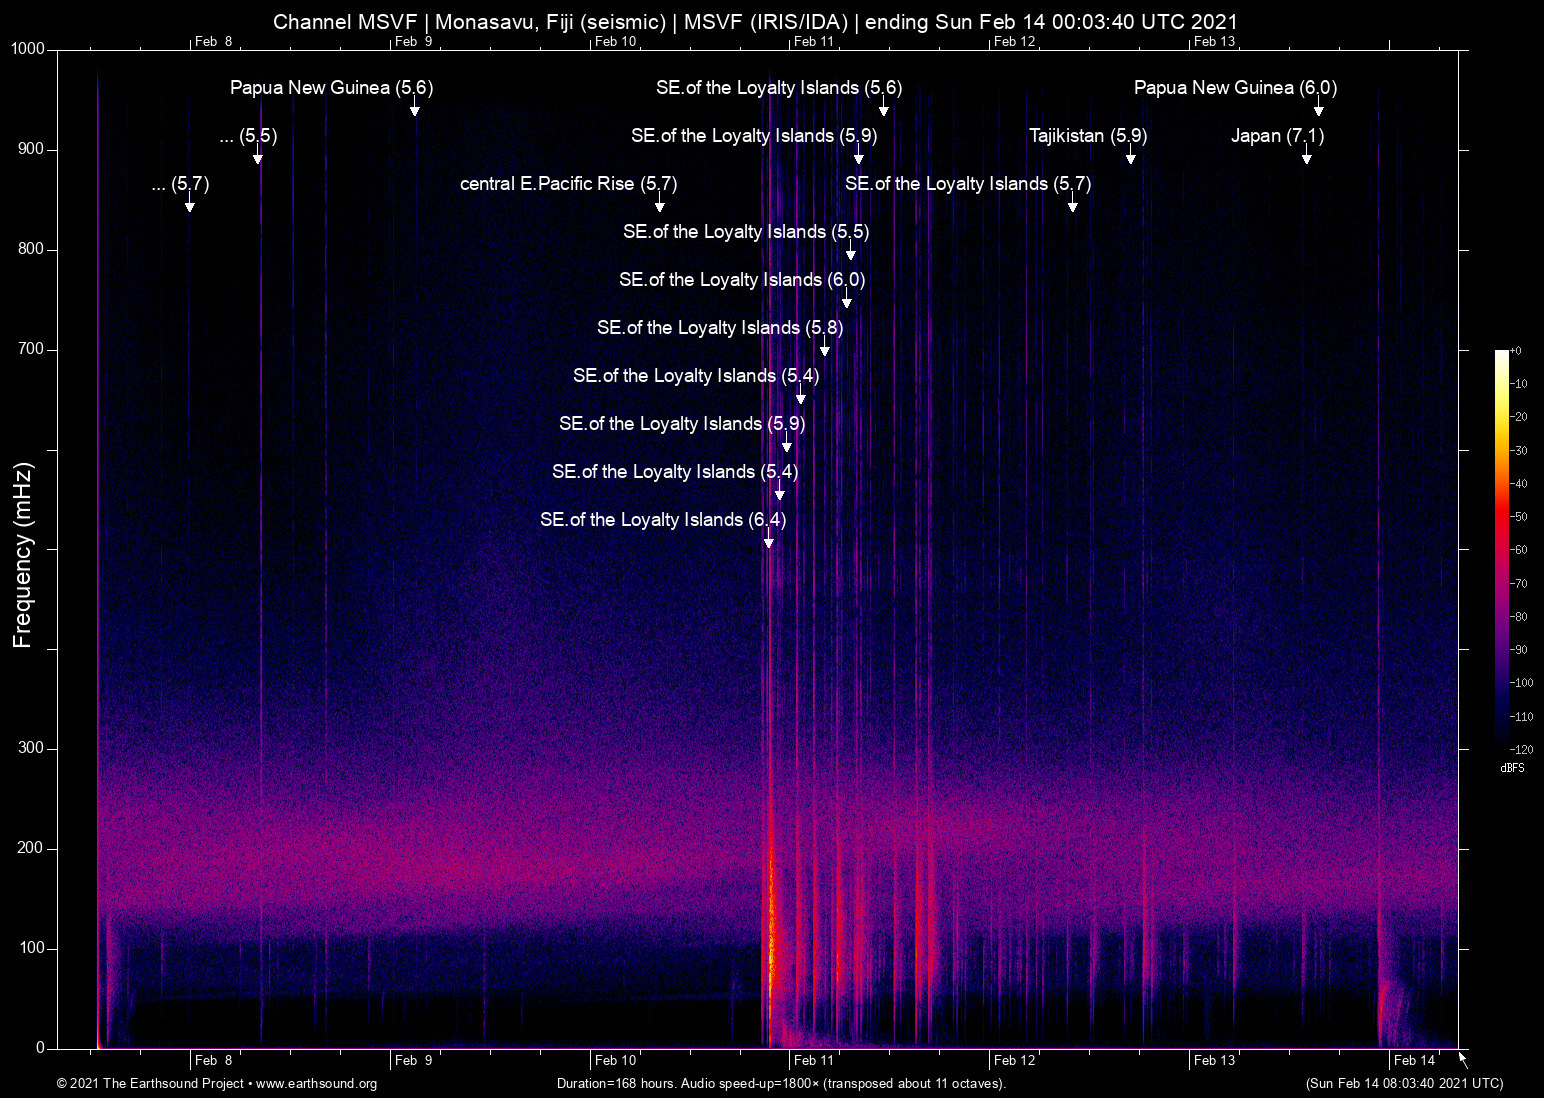This screenshot has height=1098, width=1544.
Task: Click "Feb 12" on the top time axis
Action: [x=1014, y=41]
